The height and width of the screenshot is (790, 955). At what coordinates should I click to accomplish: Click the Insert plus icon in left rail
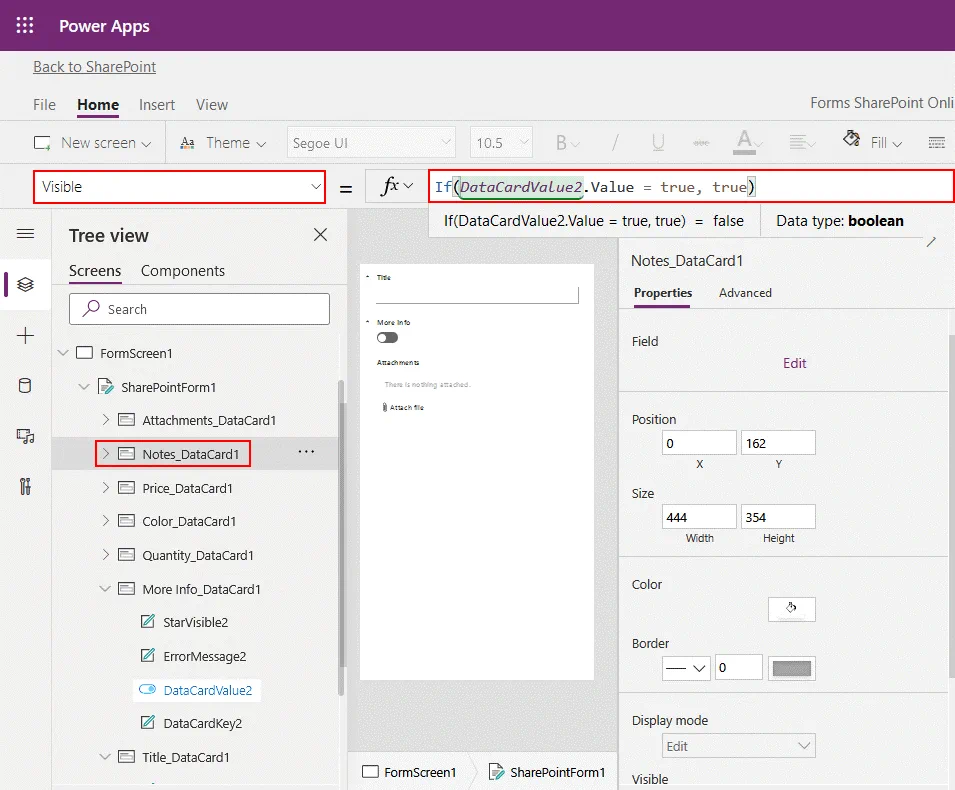tap(26, 336)
